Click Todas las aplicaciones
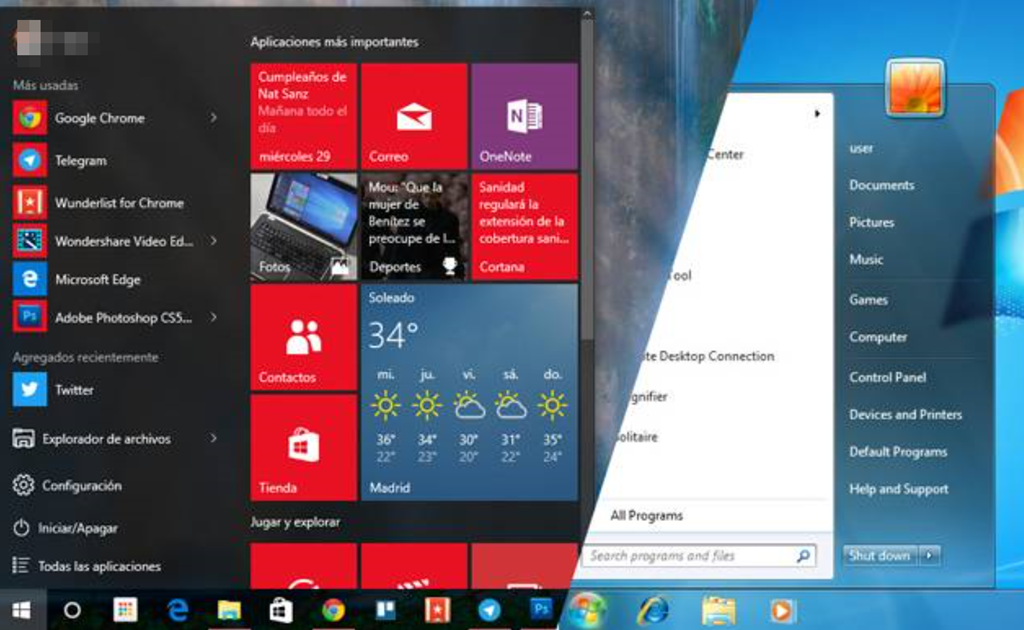1024x630 pixels. 98,566
